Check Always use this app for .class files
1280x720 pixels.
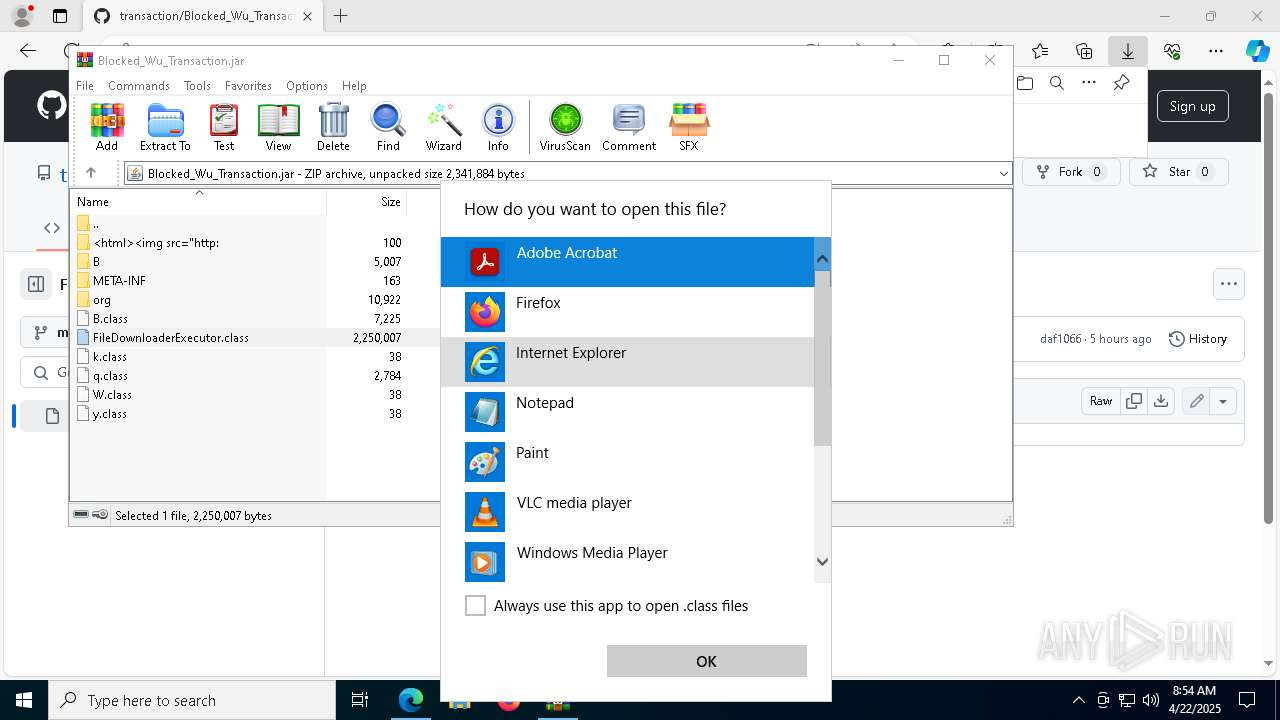point(476,606)
